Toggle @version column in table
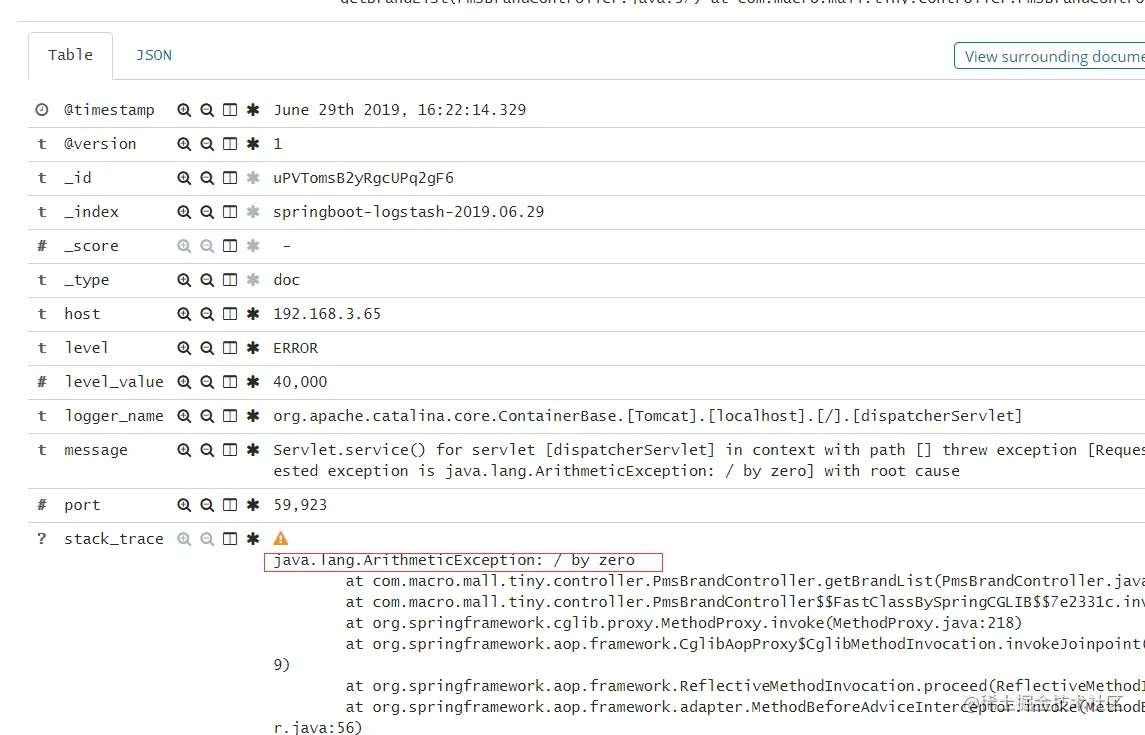The width and height of the screenshot is (1145, 735). 230,144
